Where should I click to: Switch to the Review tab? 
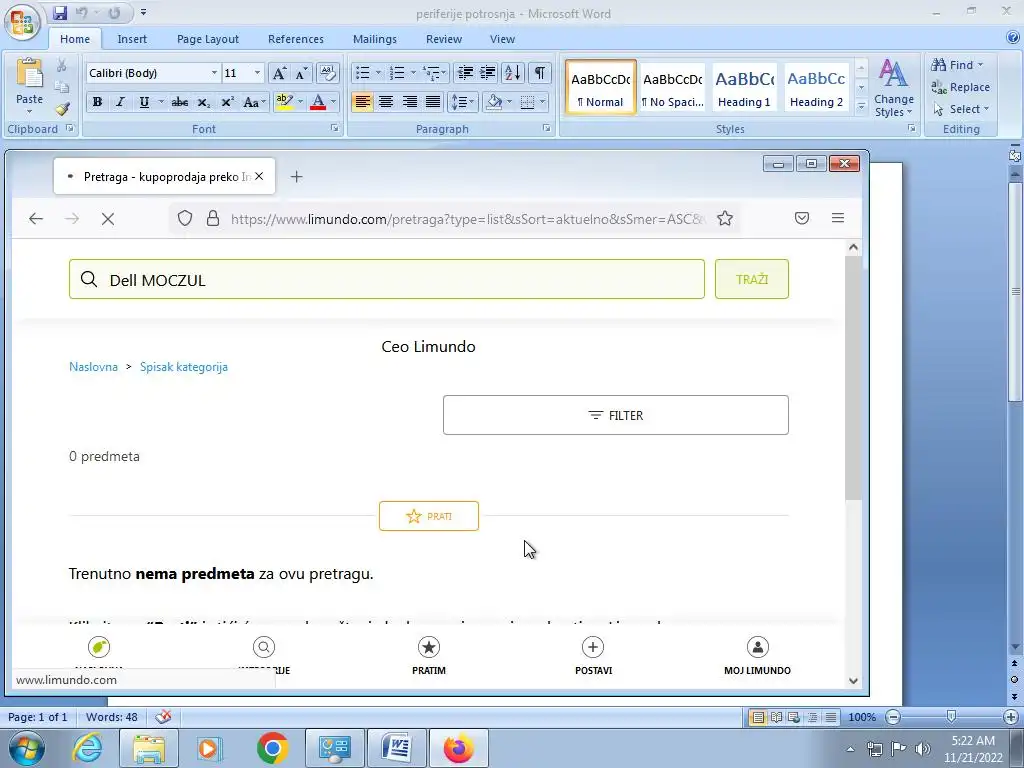[x=444, y=39]
